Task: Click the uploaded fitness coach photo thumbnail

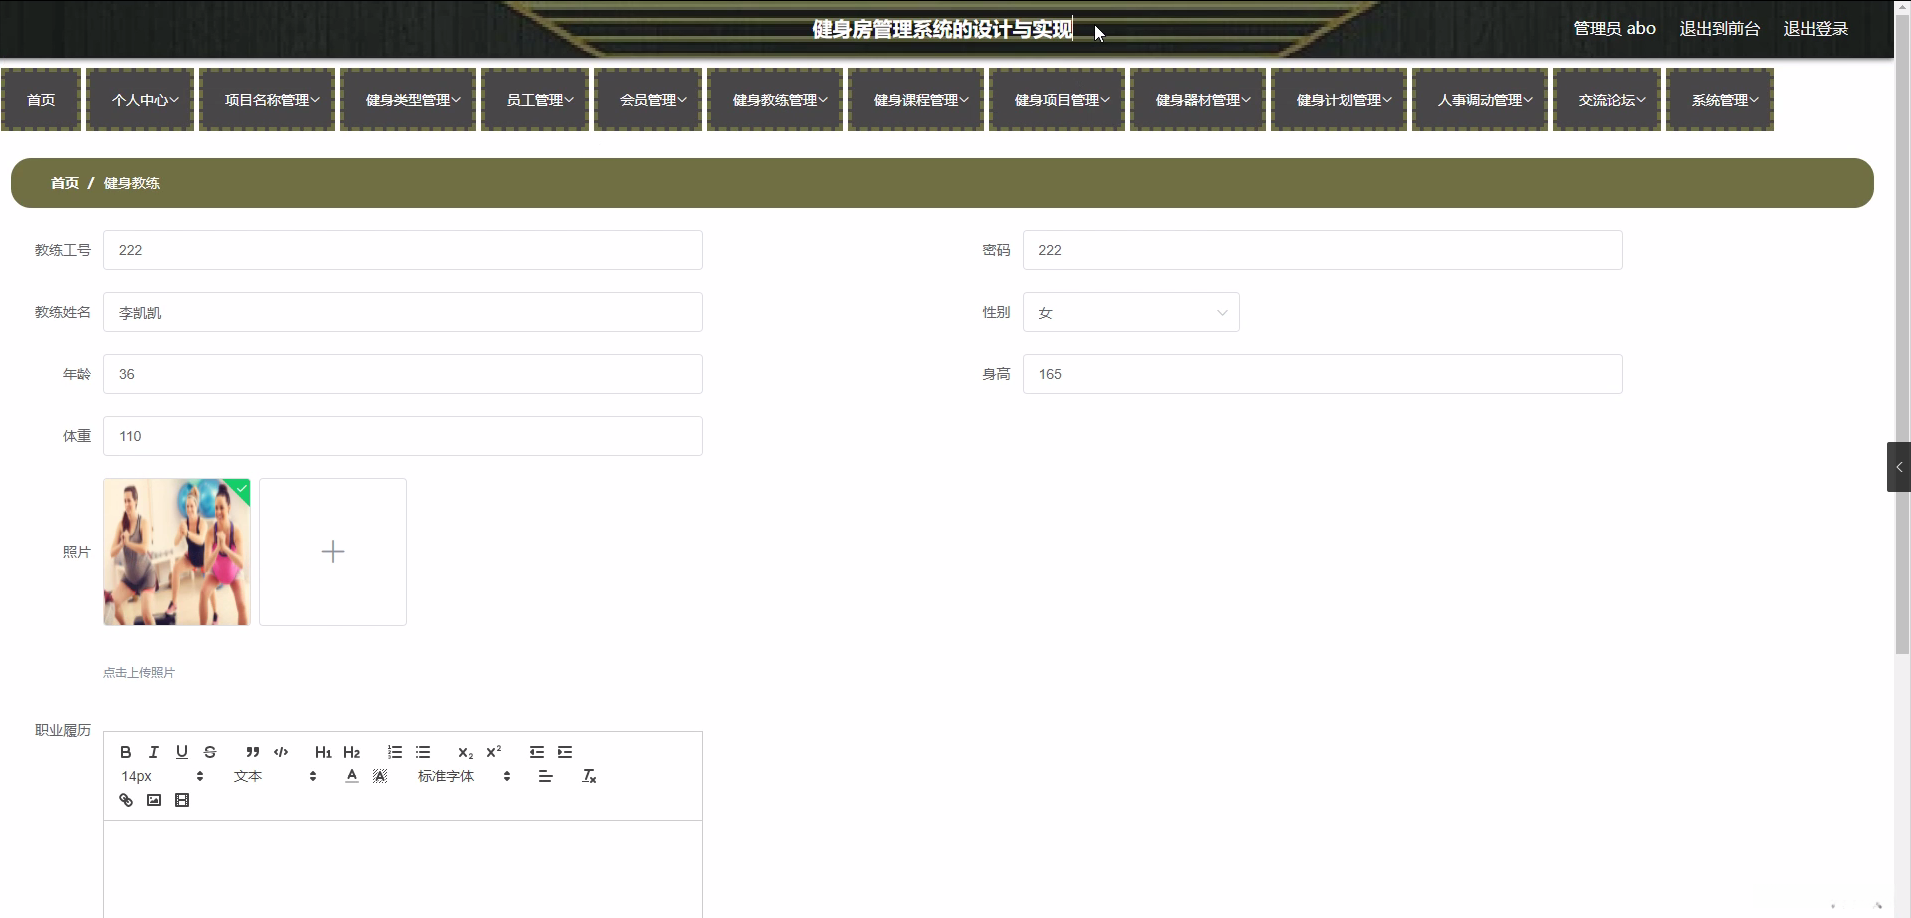Action: (x=177, y=552)
